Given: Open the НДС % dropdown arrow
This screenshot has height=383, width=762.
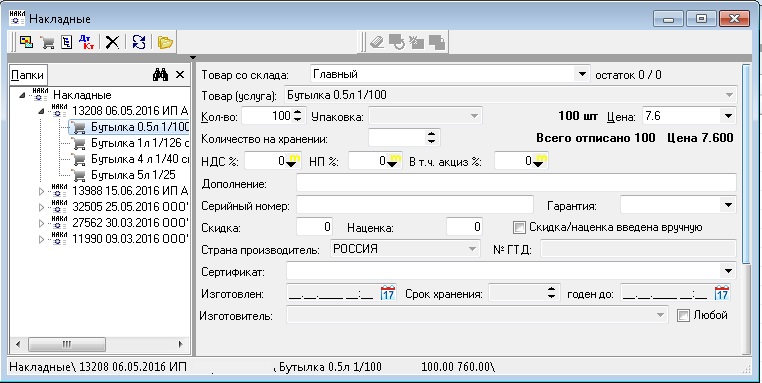Looking at the screenshot, I should pos(293,161).
